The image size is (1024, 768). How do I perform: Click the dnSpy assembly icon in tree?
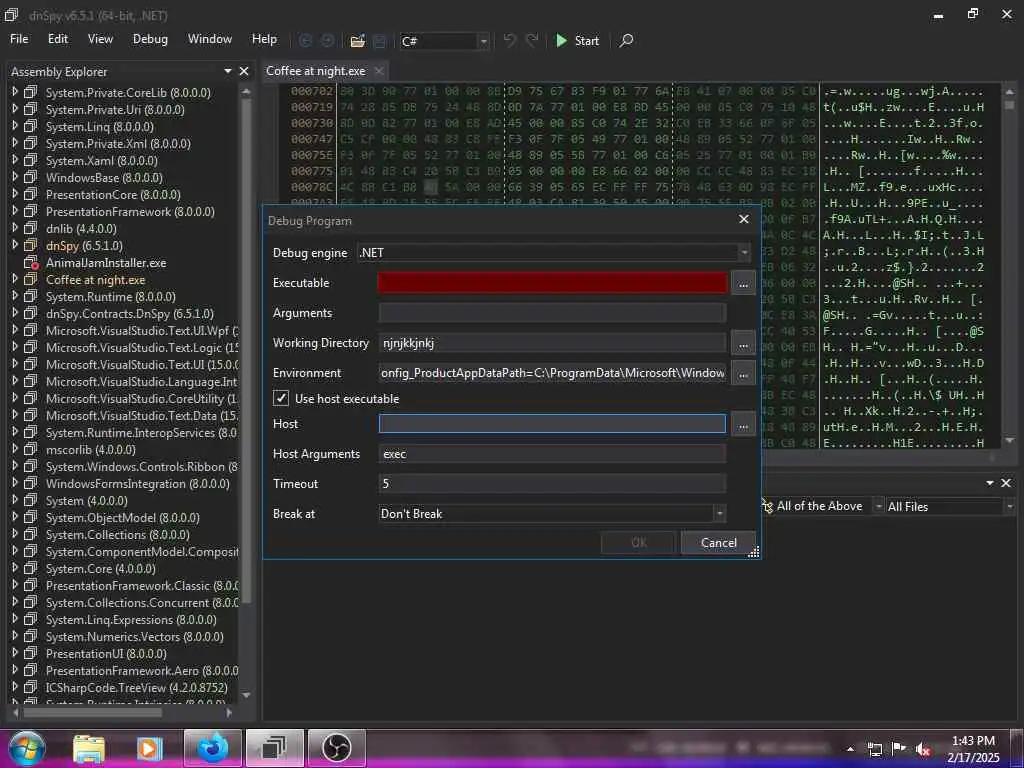(31, 246)
